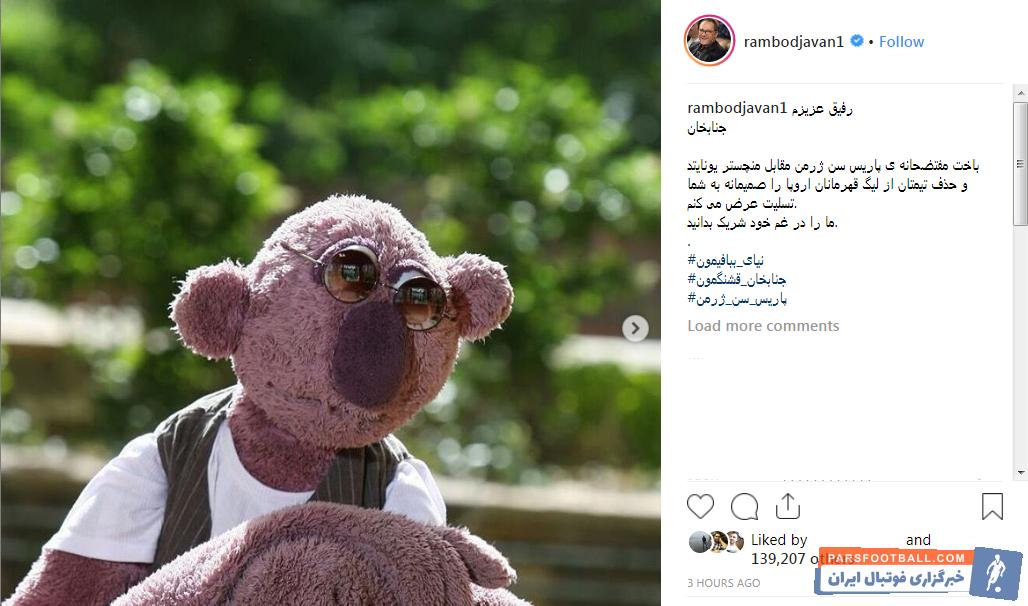The height and width of the screenshot is (606, 1028).
Task: Advance to the next photo with the arrow
Action: point(635,328)
